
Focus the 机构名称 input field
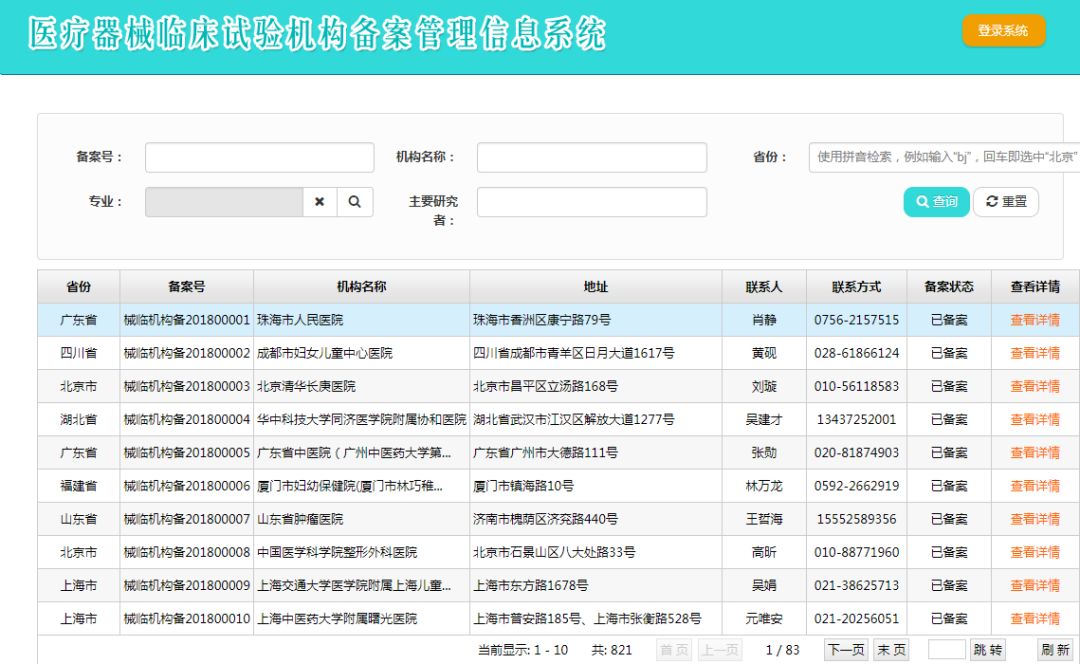pyautogui.click(x=592, y=157)
